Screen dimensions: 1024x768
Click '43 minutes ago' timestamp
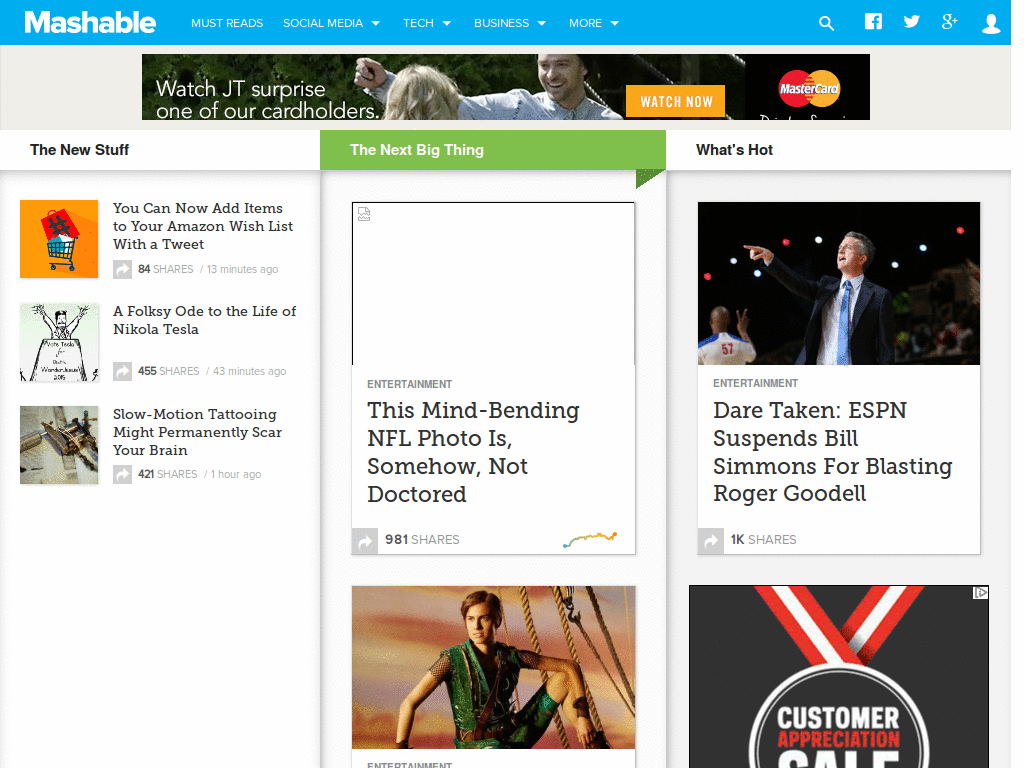(x=249, y=371)
